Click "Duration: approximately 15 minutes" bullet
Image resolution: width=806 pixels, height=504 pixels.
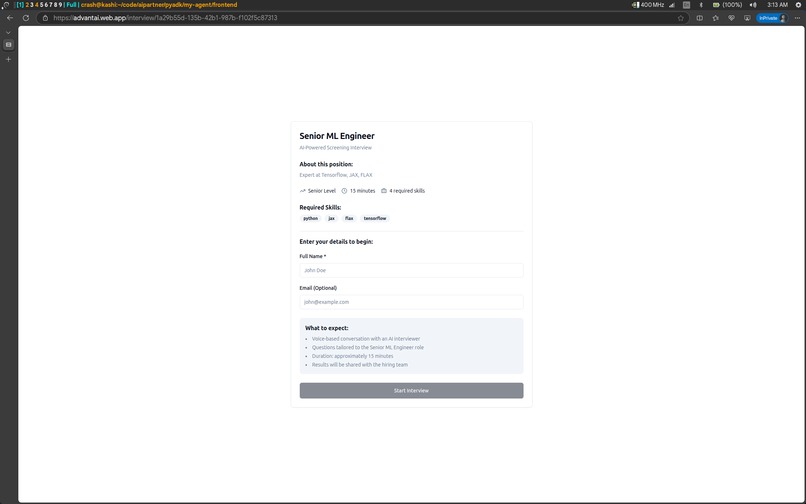pyautogui.click(x=353, y=356)
